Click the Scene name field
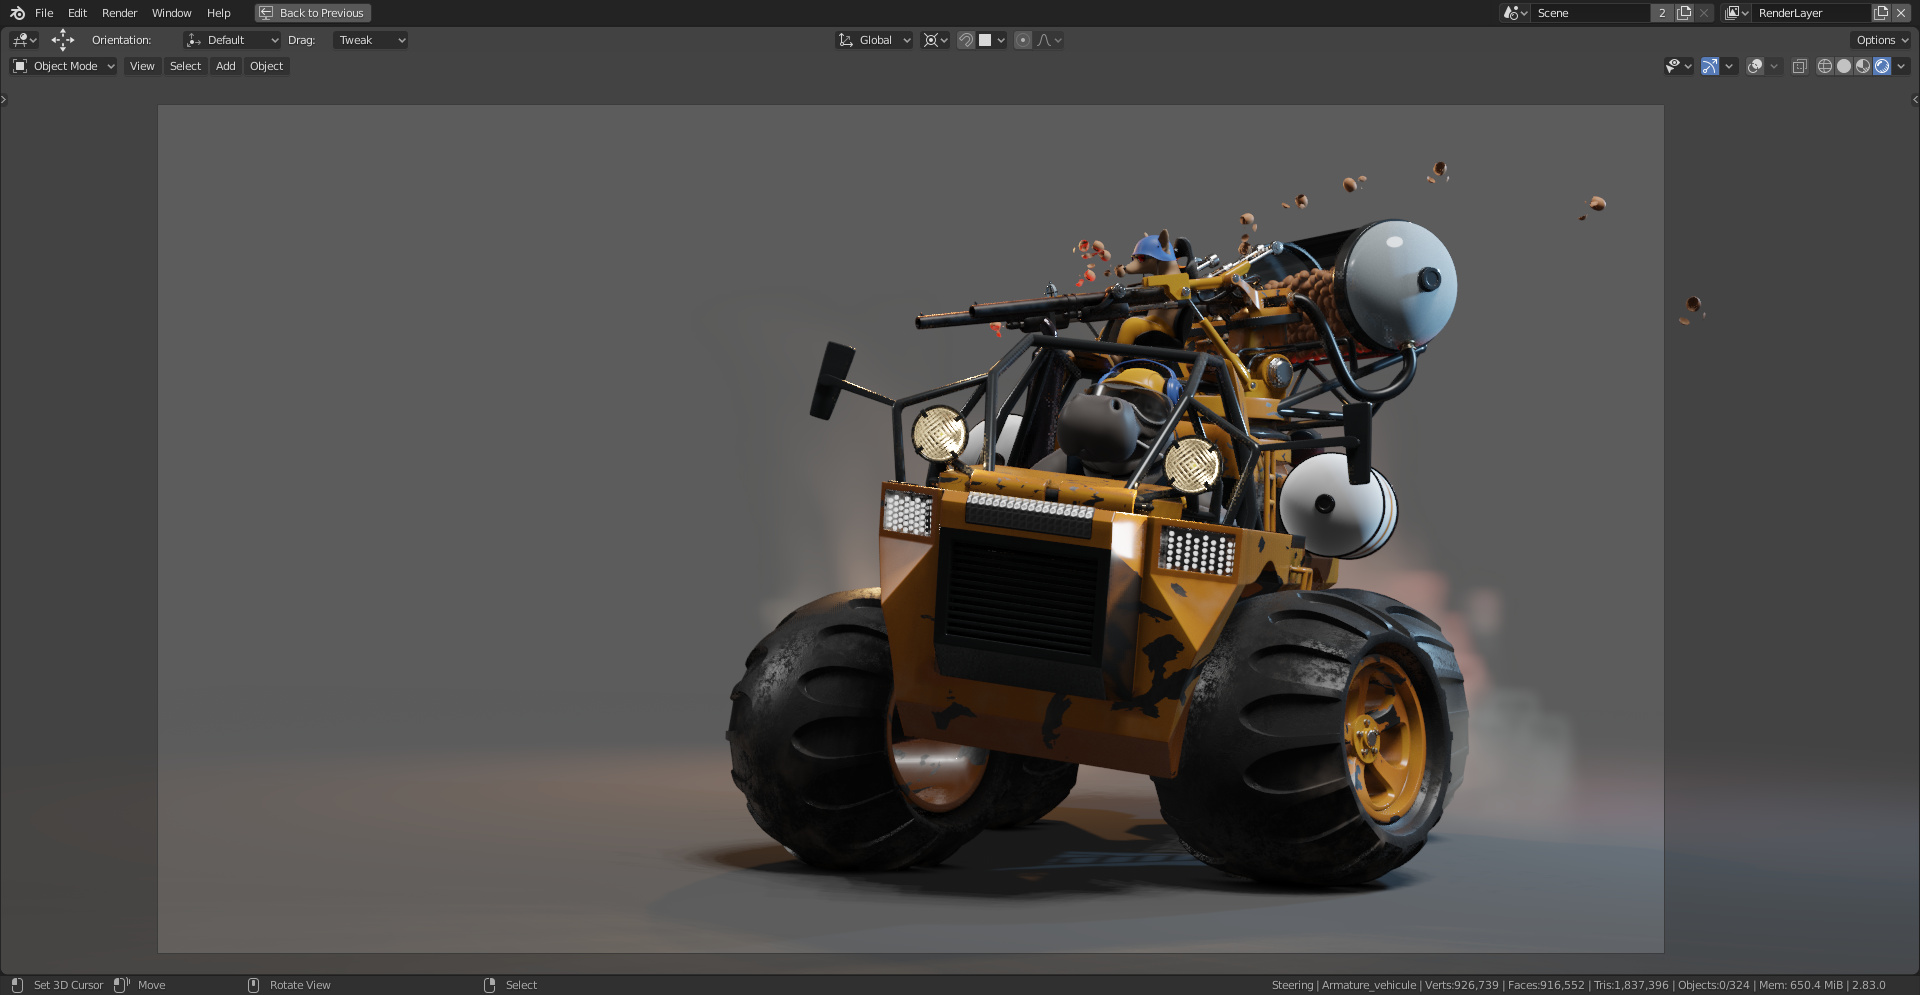 pyautogui.click(x=1590, y=13)
